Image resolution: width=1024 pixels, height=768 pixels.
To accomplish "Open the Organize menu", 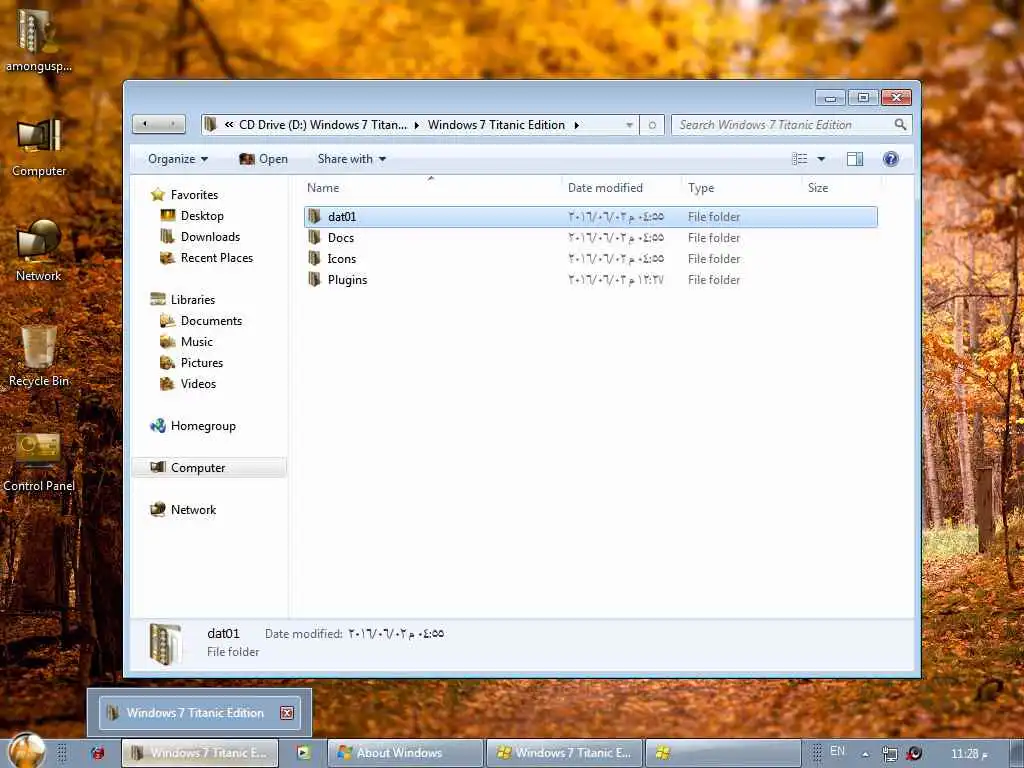I will [178, 159].
